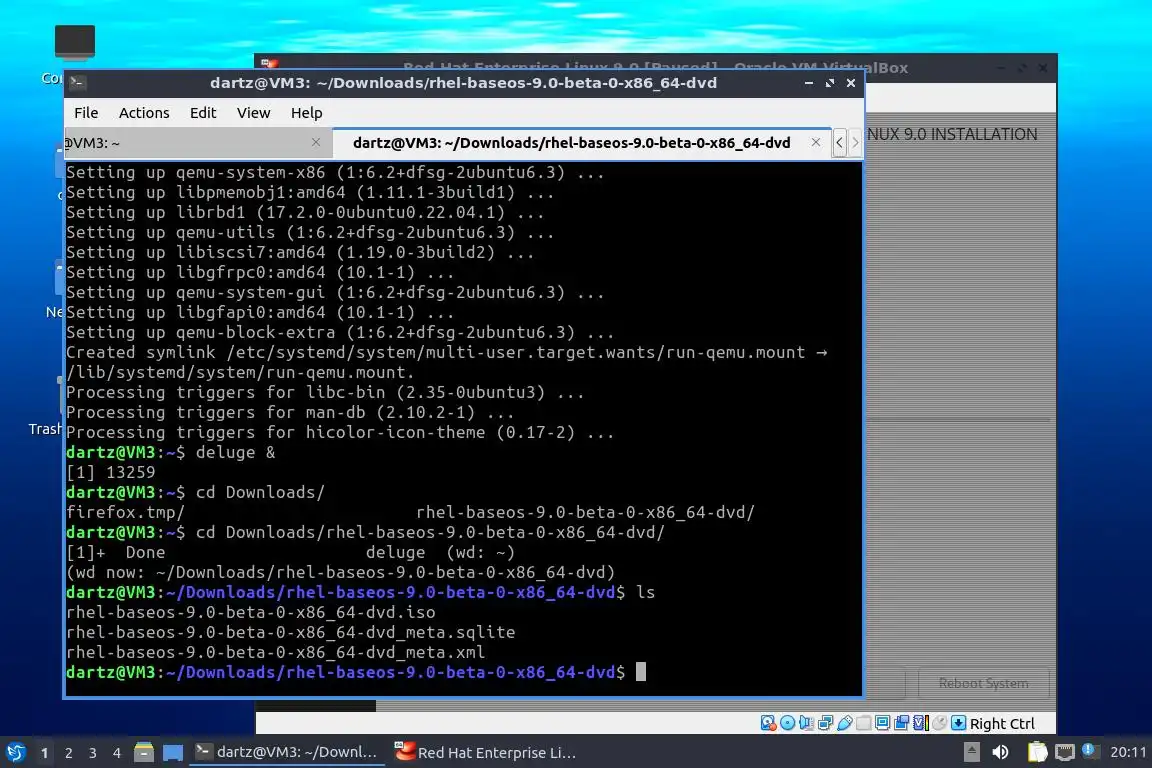The image size is (1152, 768).
Task: Click VirtualBox keyboard capture arrow icon
Action: pyautogui.click(x=958, y=723)
